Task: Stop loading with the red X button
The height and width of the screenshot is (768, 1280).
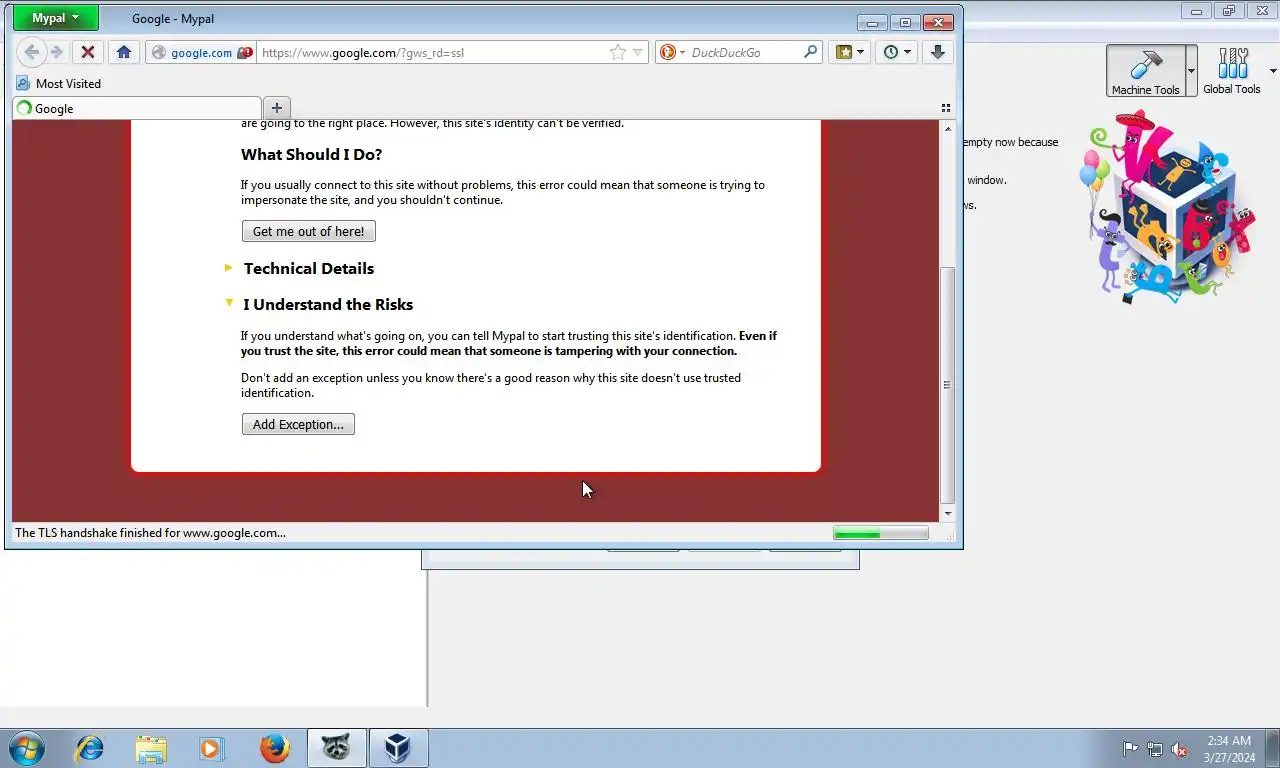Action: 88,52
